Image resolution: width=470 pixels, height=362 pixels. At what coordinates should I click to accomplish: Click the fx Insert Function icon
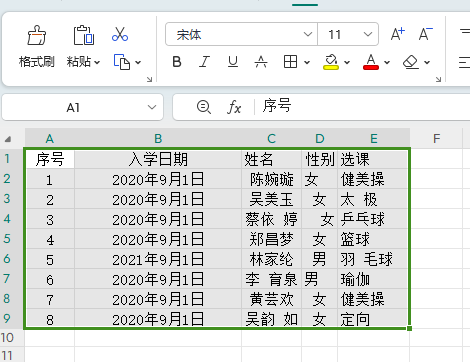[x=234, y=107]
